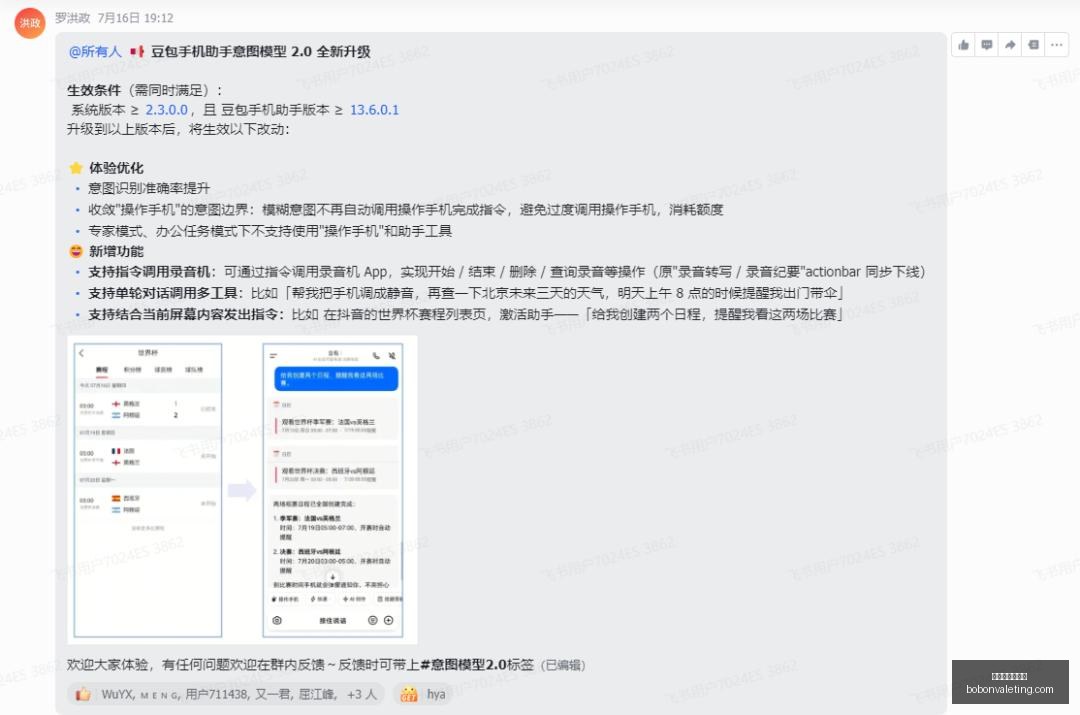The image size is (1080, 715).
Task: Click the +3 人 reactor count
Action: point(362,694)
